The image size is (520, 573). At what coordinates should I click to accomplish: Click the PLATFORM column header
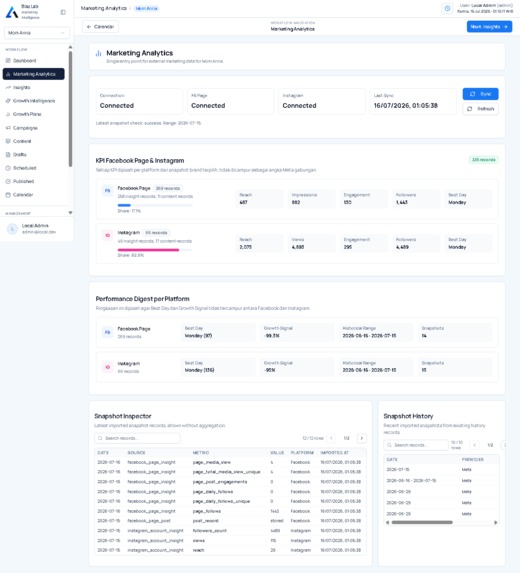tap(302, 453)
